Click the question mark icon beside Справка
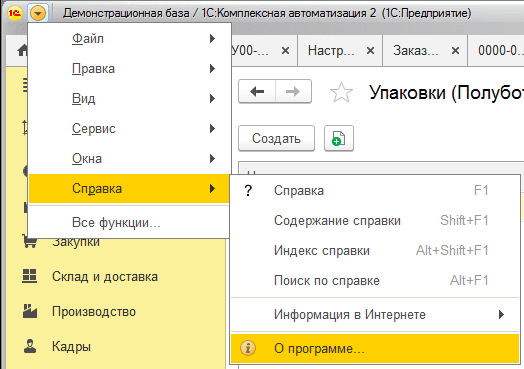The image size is (524, 369). tap(248, 191)
